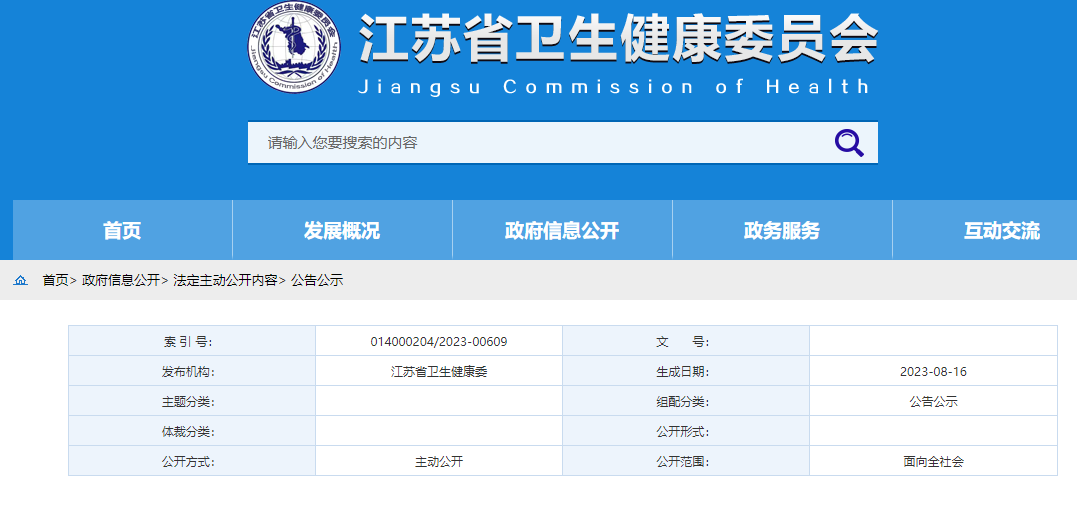Image resolution: width=1077 pixels, height=513 pixels.
Task: Click the 公告公示 breadcrumb link
Action: coord(317,281)
